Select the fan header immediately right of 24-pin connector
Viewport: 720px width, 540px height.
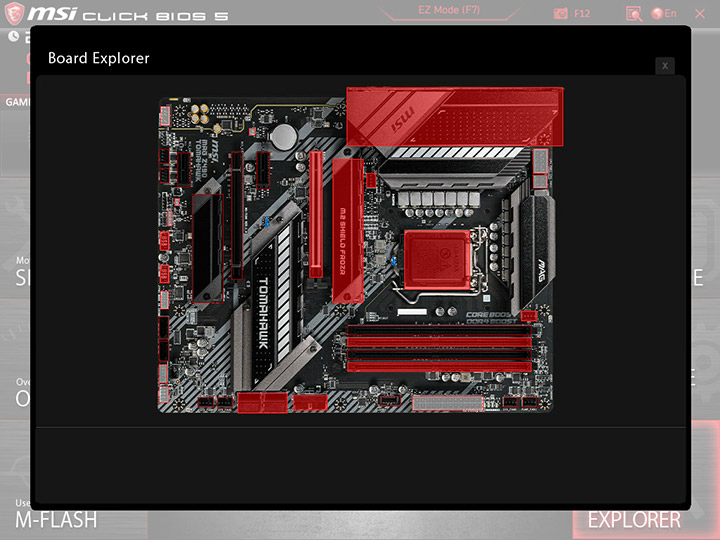coord(511,403)
